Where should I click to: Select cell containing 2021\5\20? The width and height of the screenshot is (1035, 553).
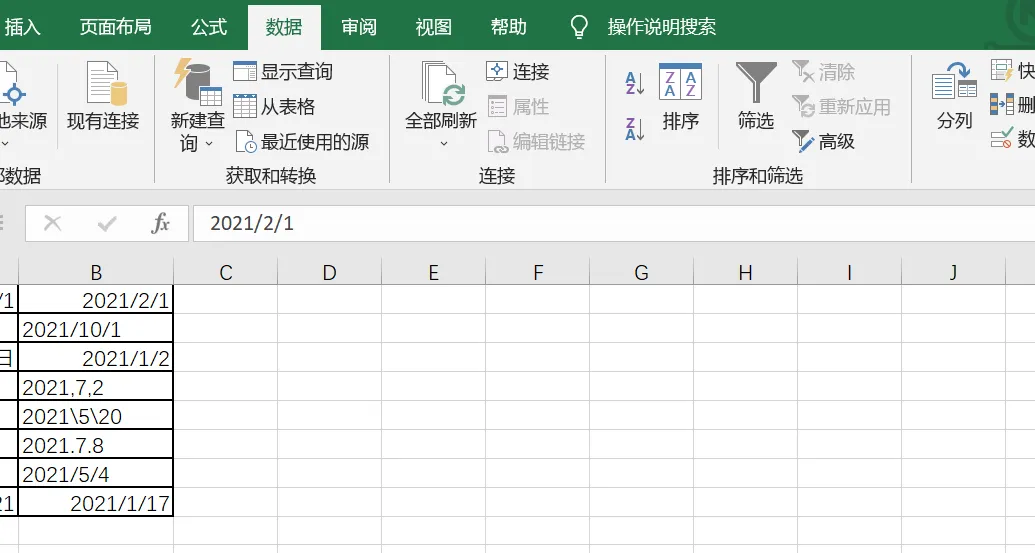tap(96, 416)
